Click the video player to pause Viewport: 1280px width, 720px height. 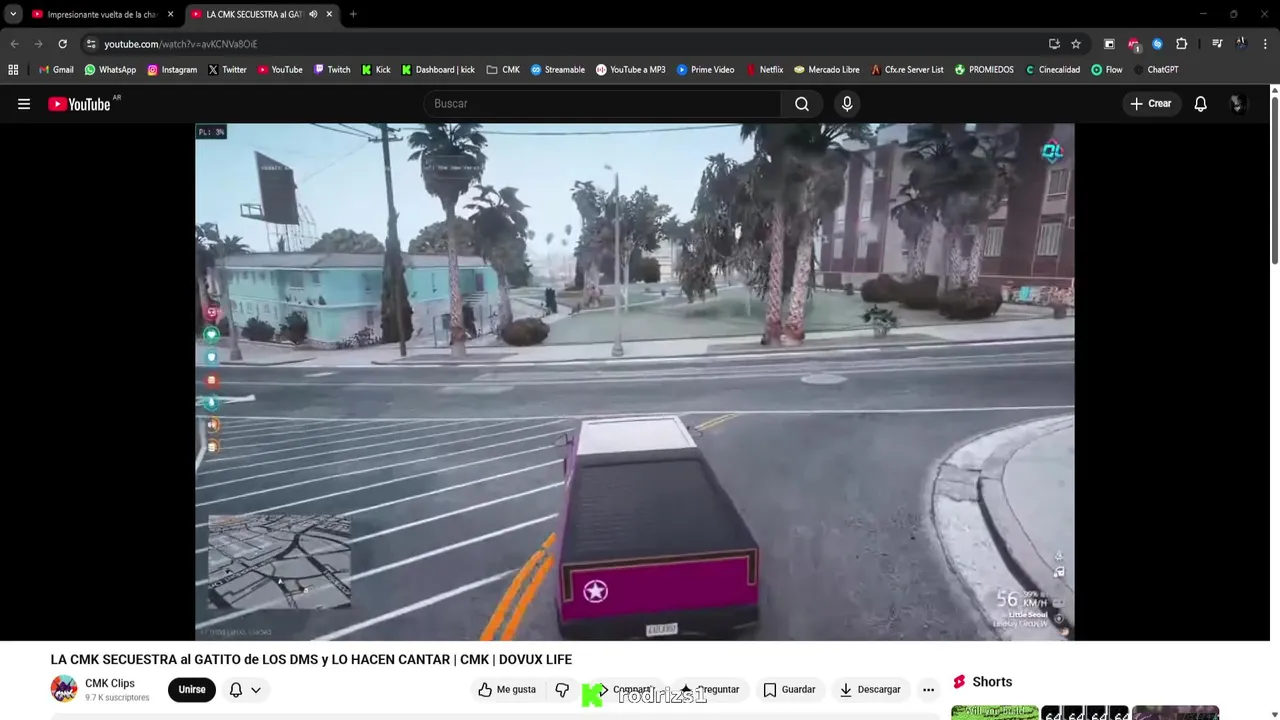click(x=634, y=381)
